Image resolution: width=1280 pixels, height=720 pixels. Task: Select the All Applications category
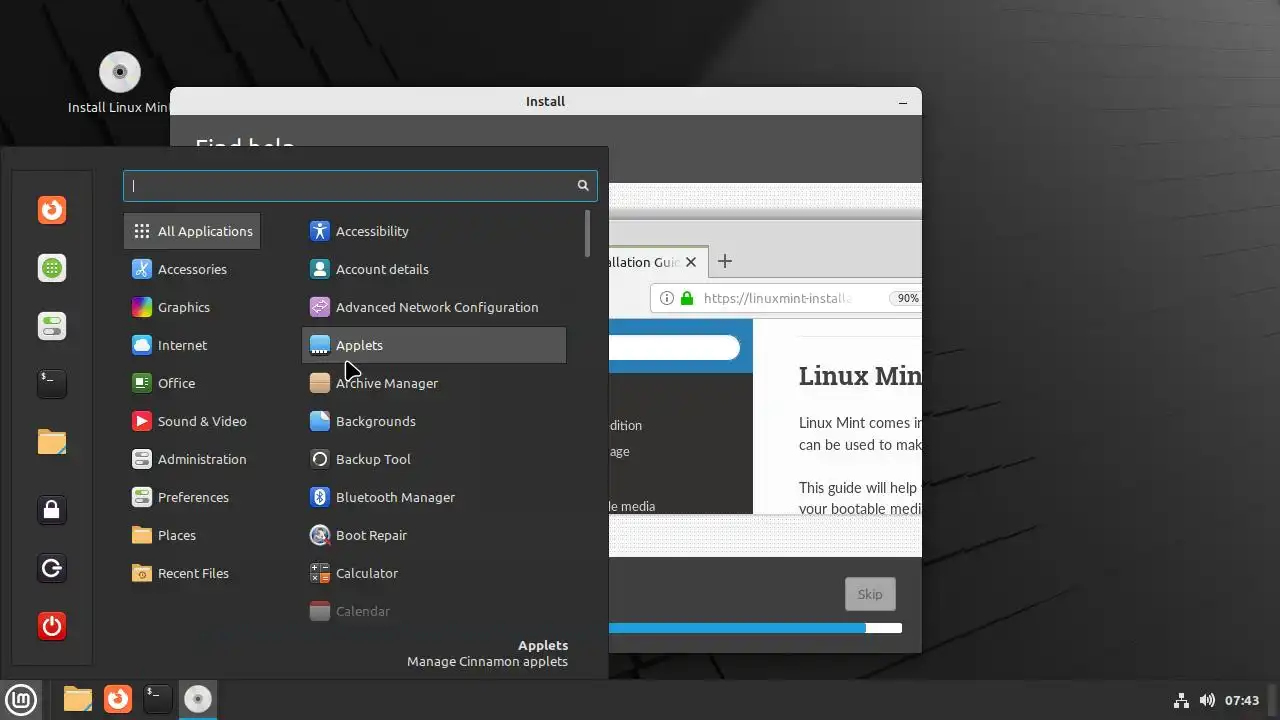point(192,231)
